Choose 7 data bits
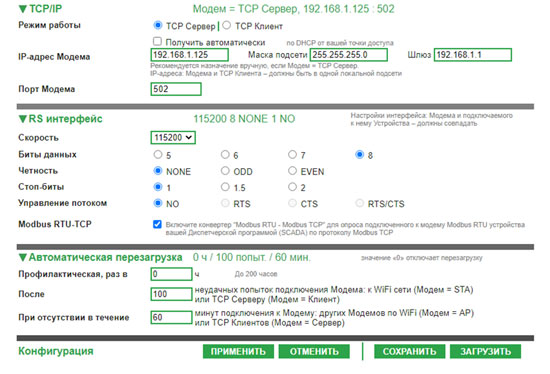This screenshot has width=550, height=374. [x=292, y=154]
